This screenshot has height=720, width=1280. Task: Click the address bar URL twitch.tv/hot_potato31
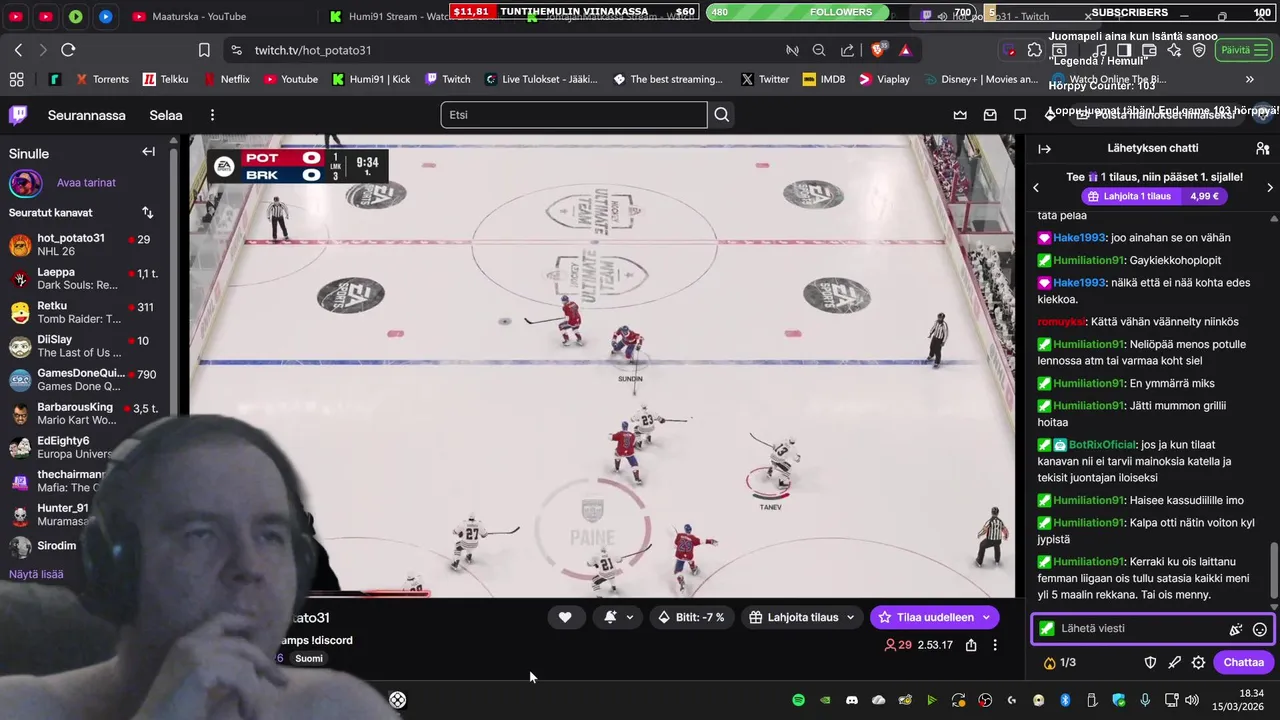tap(313, 50)
